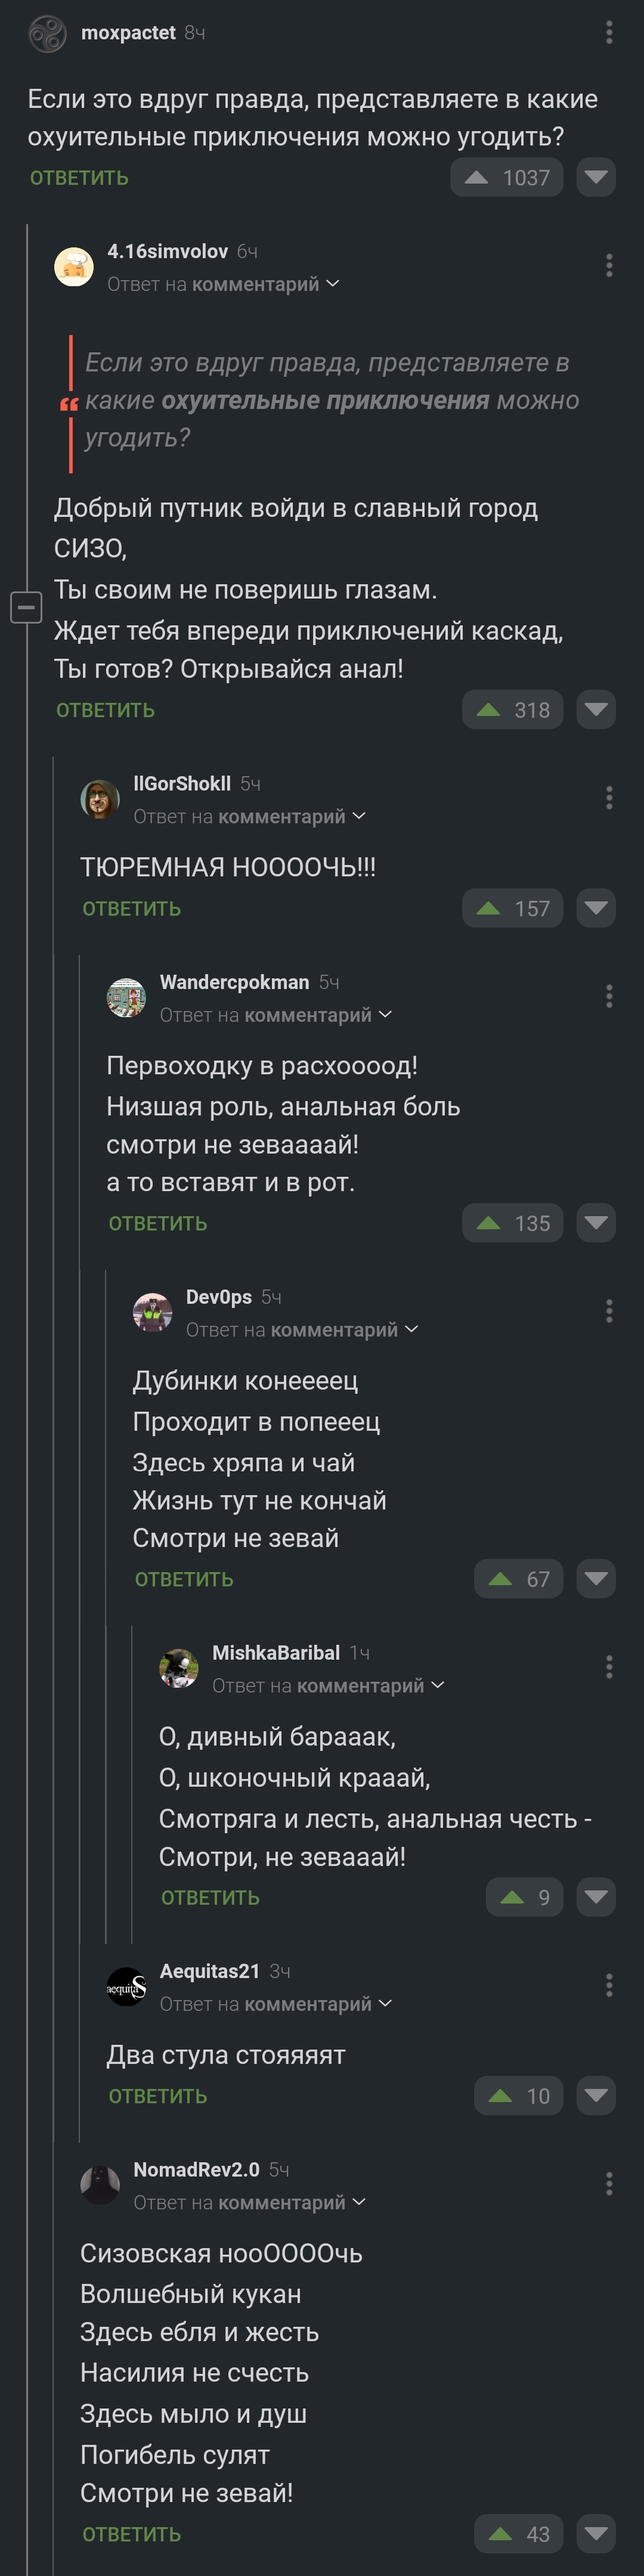Upvote the comment rated 318
Screen dimensions: 644x2576
click(x=489, y=710)
